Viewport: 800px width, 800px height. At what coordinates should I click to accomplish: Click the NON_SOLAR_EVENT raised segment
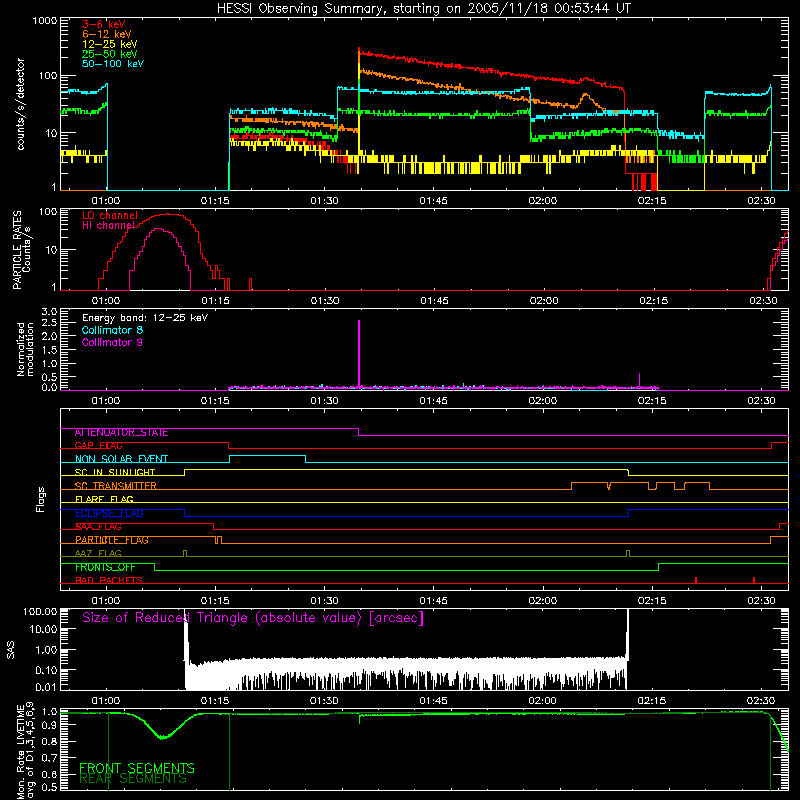click(x=267, y=456)
